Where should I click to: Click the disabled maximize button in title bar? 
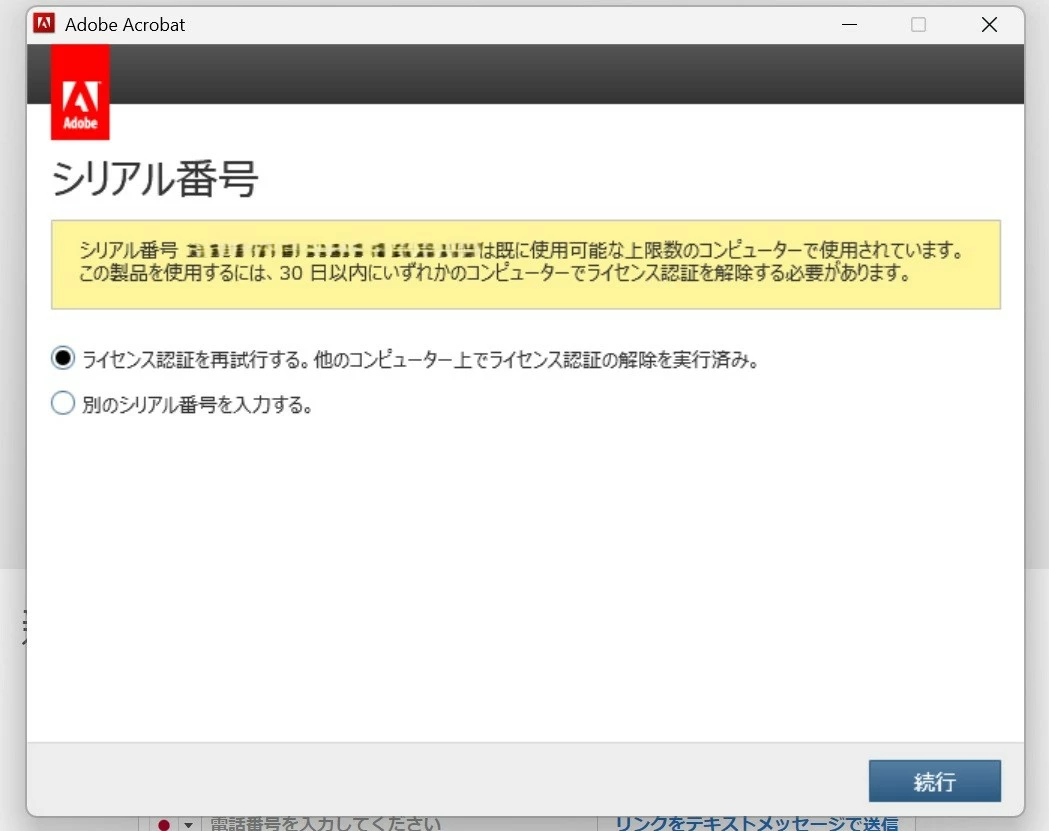(919, 25)
